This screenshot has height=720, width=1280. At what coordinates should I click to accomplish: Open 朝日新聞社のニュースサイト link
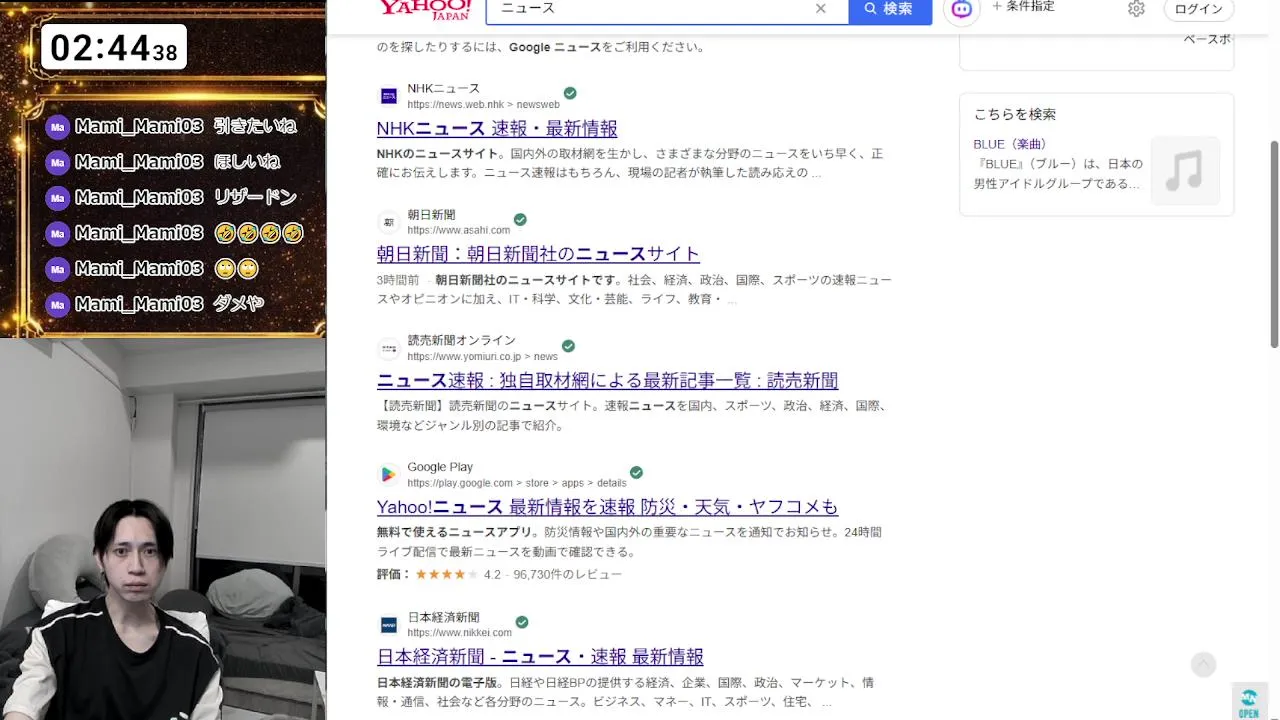coord(538,254)
